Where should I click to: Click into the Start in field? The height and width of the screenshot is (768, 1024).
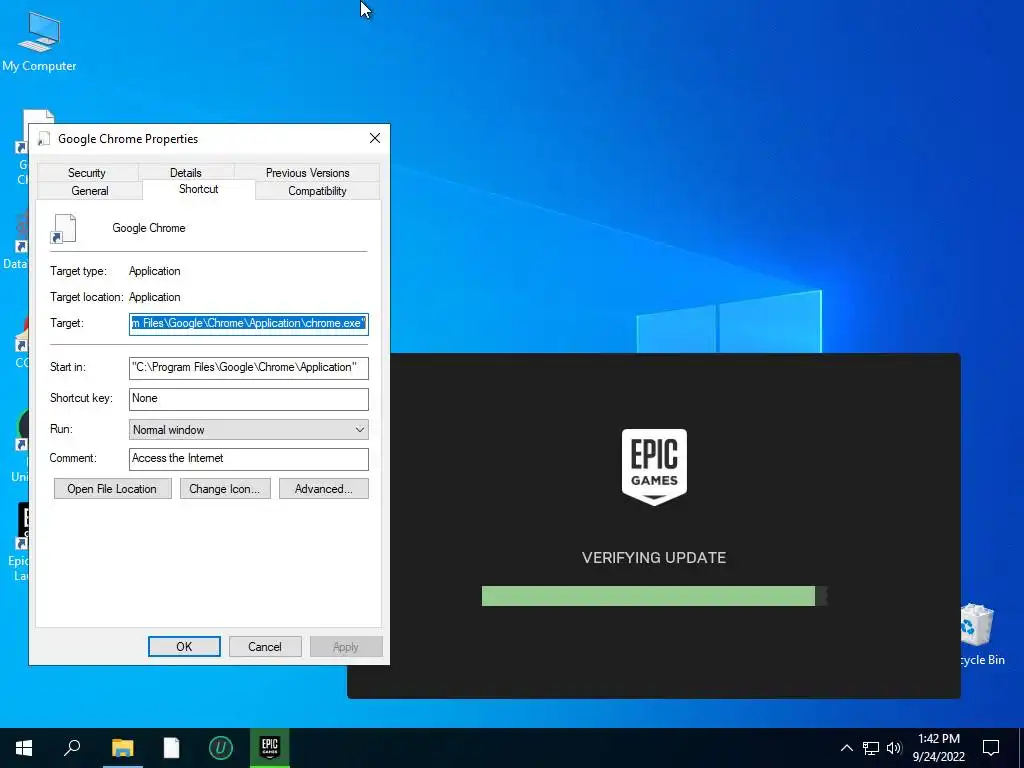pos(249,368)
